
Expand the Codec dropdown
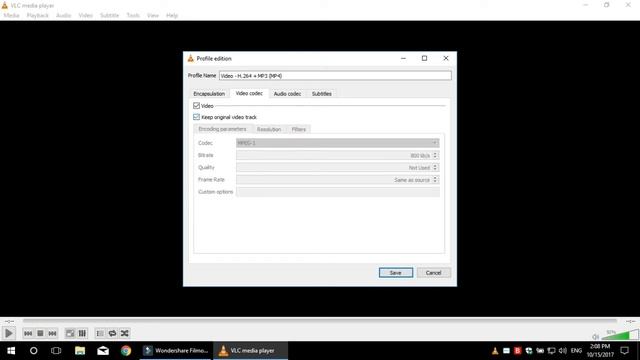[338, 143]
